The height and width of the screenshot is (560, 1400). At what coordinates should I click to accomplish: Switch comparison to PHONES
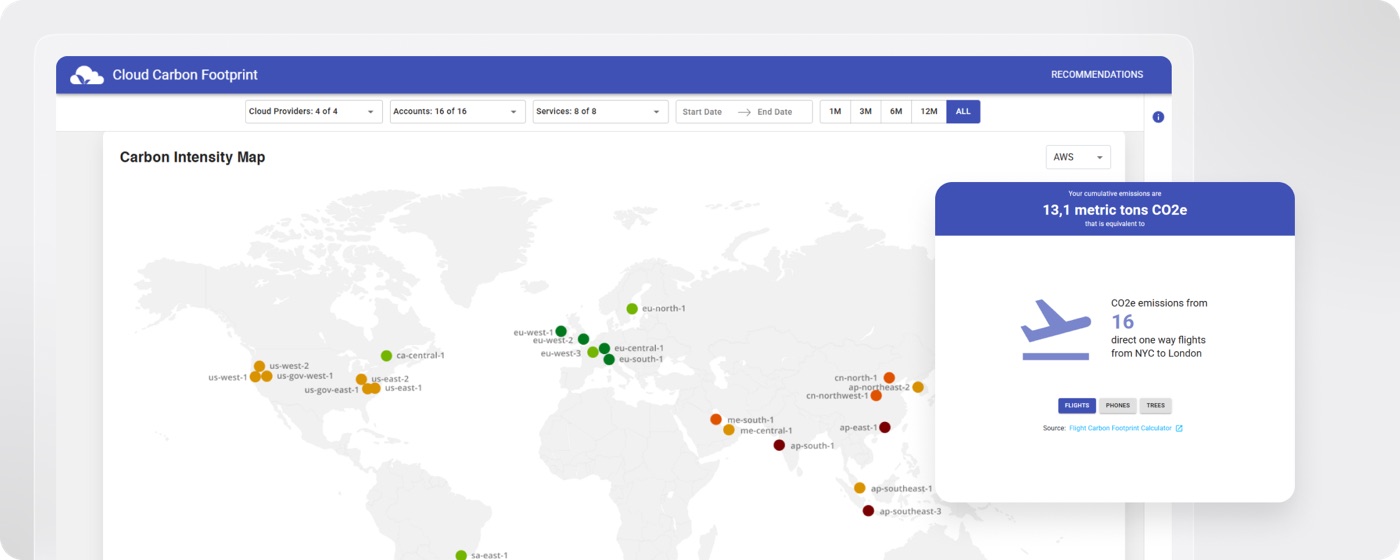pyautogui.click(x=1118, y=406)
